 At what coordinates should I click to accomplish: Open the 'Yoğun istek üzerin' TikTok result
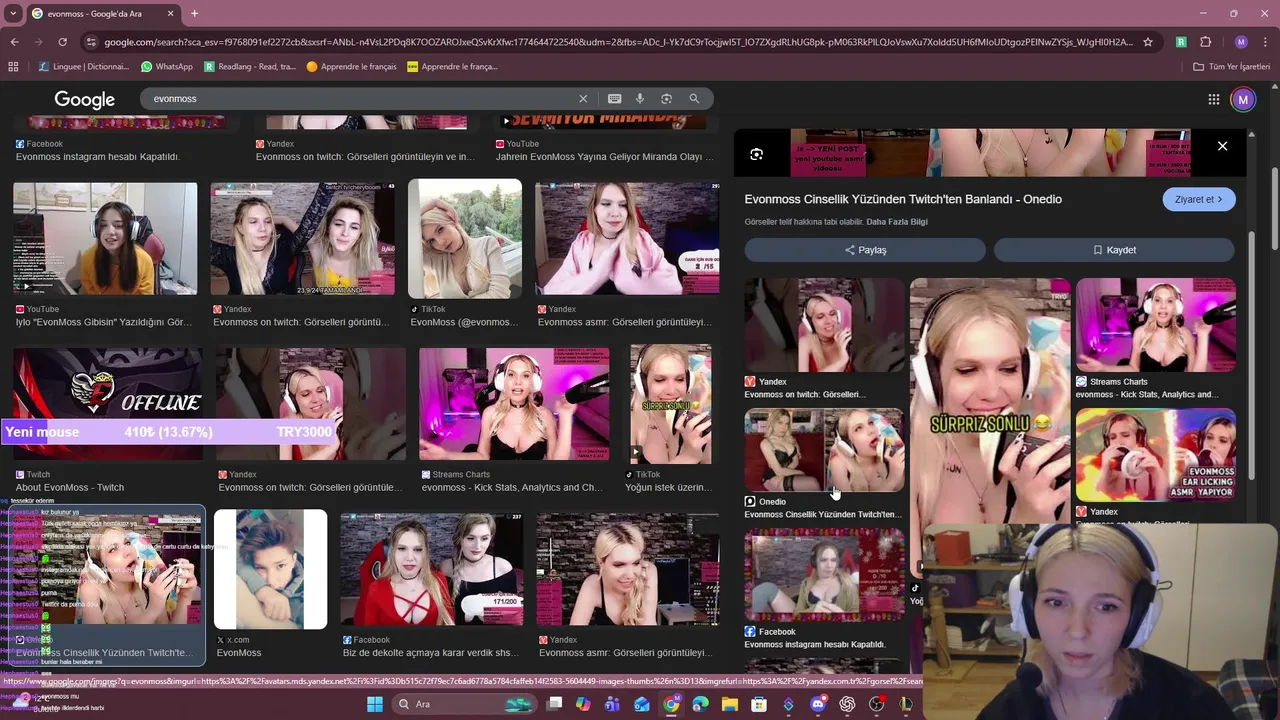(670, 404)
